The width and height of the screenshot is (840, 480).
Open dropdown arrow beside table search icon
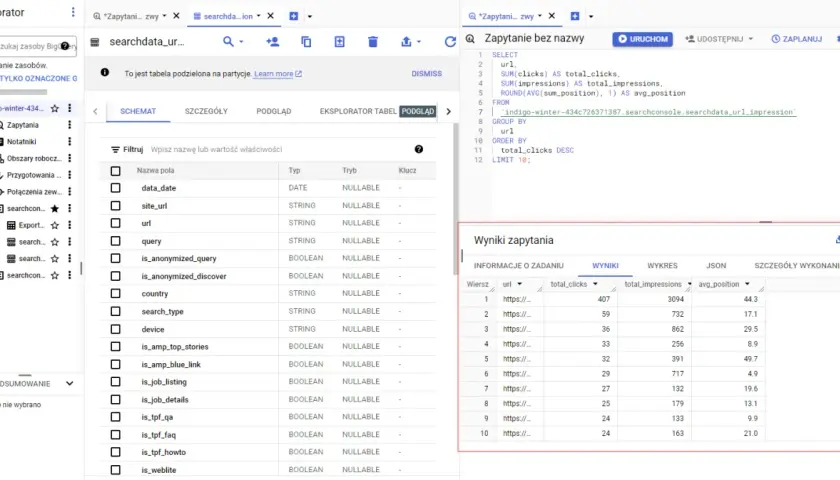pyautogui.click(x=241, y=42)
